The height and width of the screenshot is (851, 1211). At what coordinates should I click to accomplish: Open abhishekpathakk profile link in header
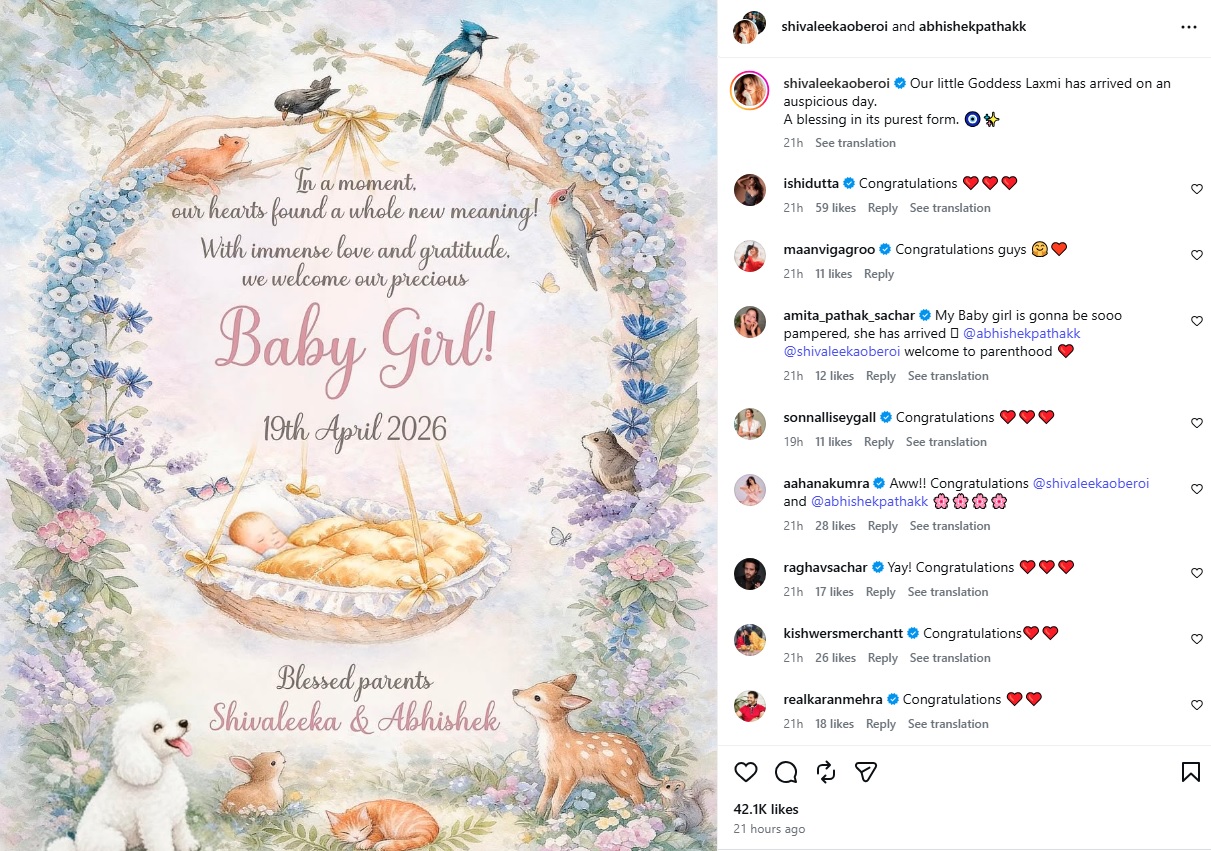972,27
